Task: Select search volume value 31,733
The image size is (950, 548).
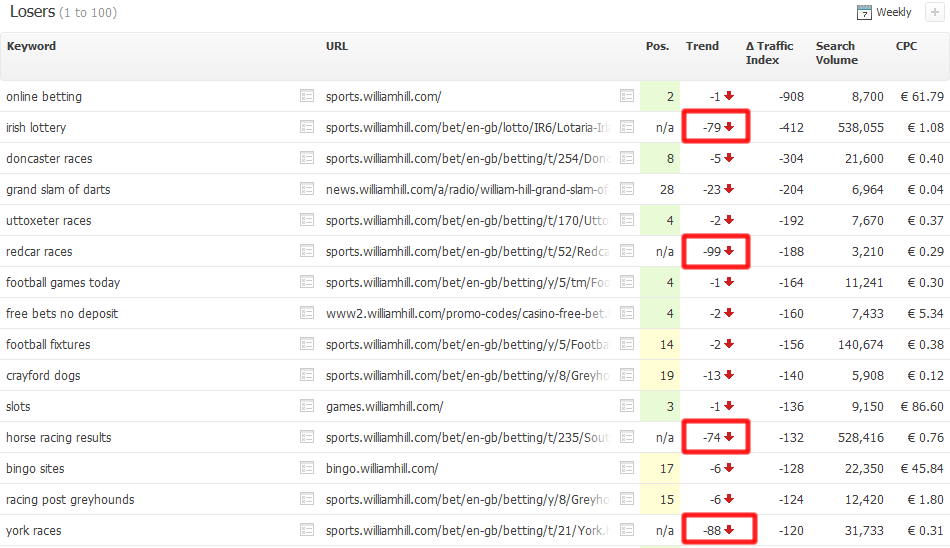Action: (x=864, y=530)
